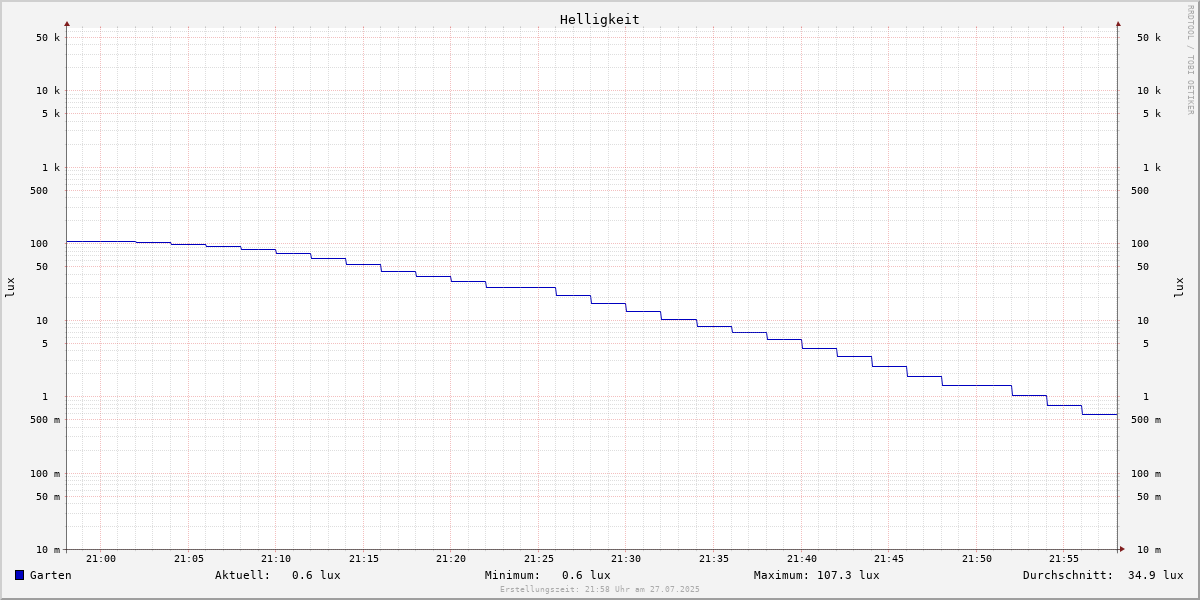This screenshot has width=1200, height=600.
Task: Select "500" on the left y-axis
Action: (39, 191)
